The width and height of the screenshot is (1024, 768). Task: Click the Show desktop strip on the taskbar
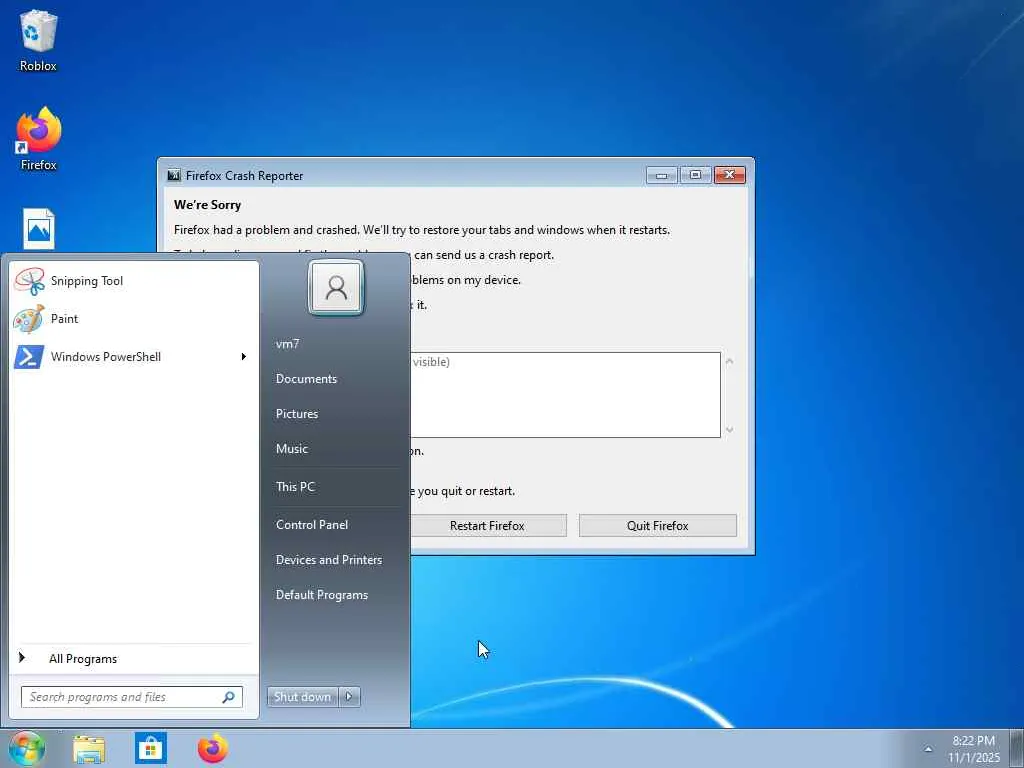tap(1017, 748)
